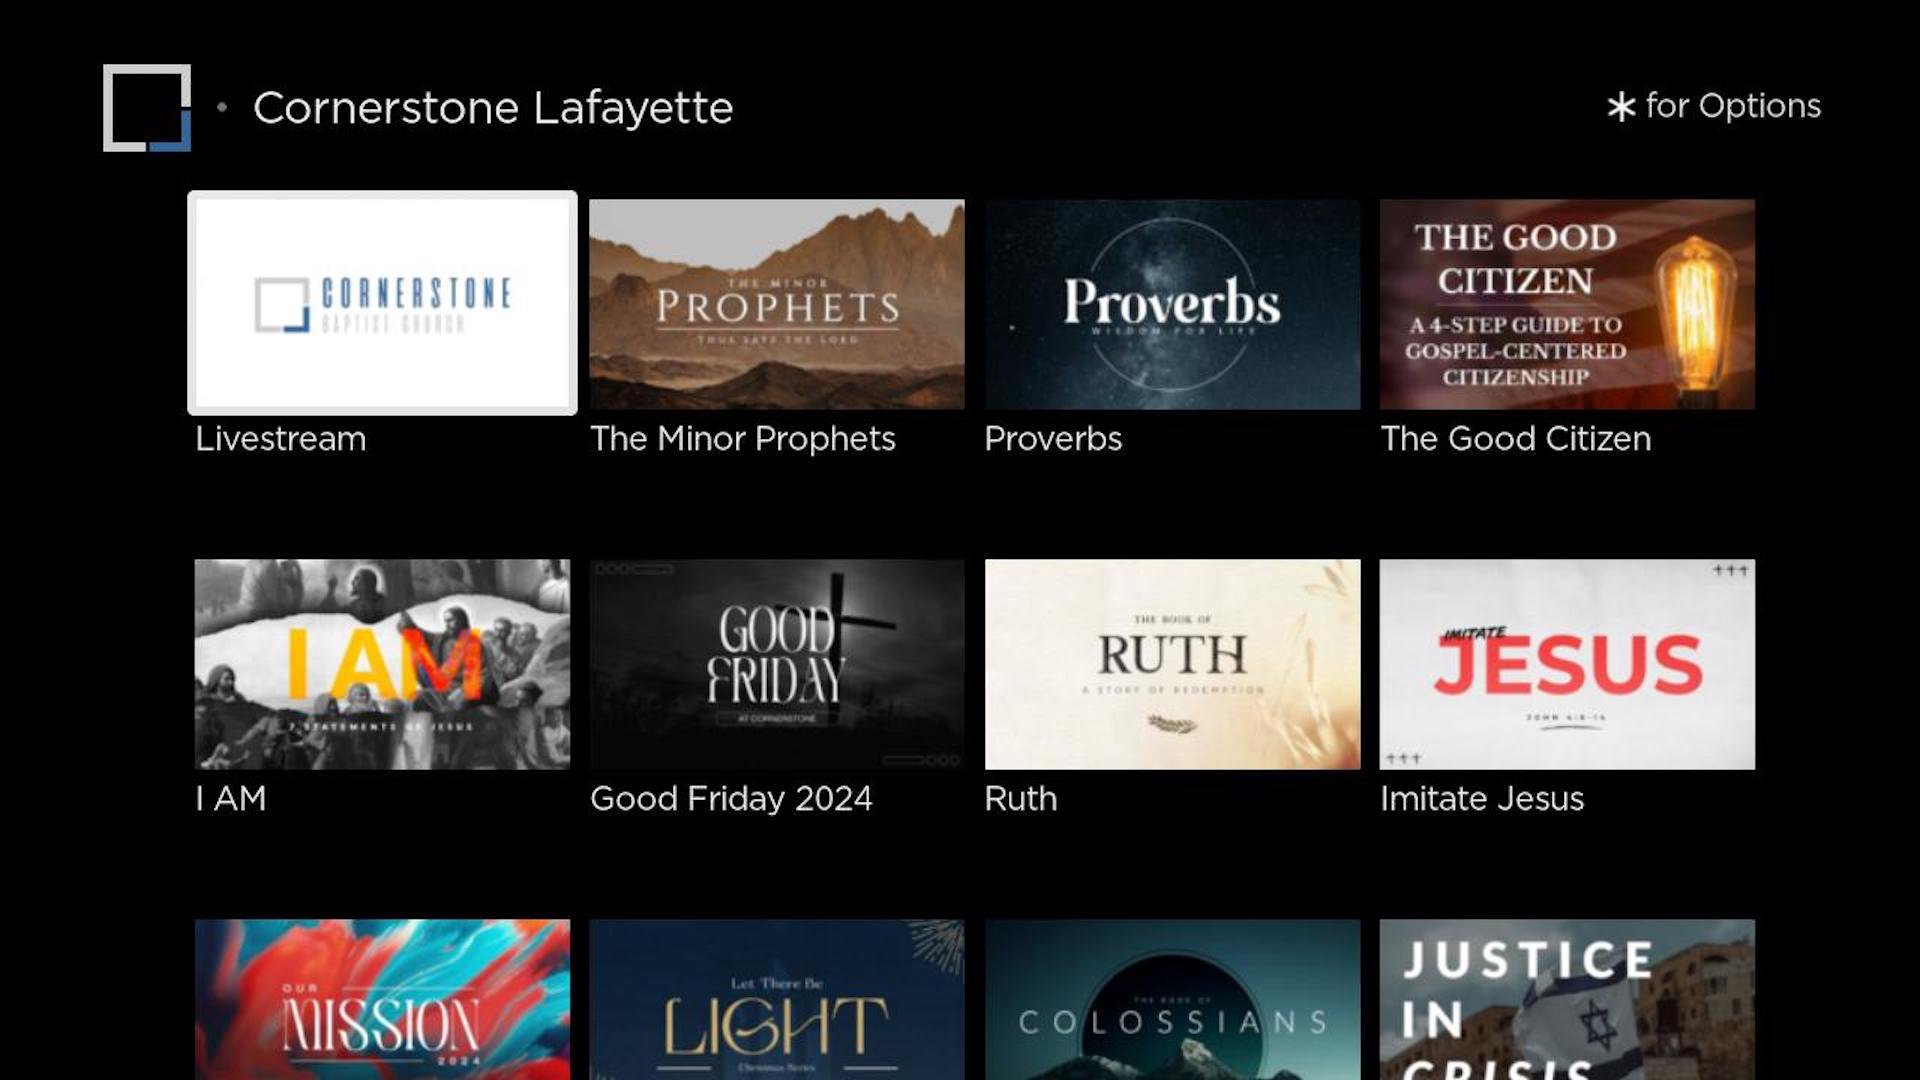Click the Cornerstone square logo icon

(147, 108)
